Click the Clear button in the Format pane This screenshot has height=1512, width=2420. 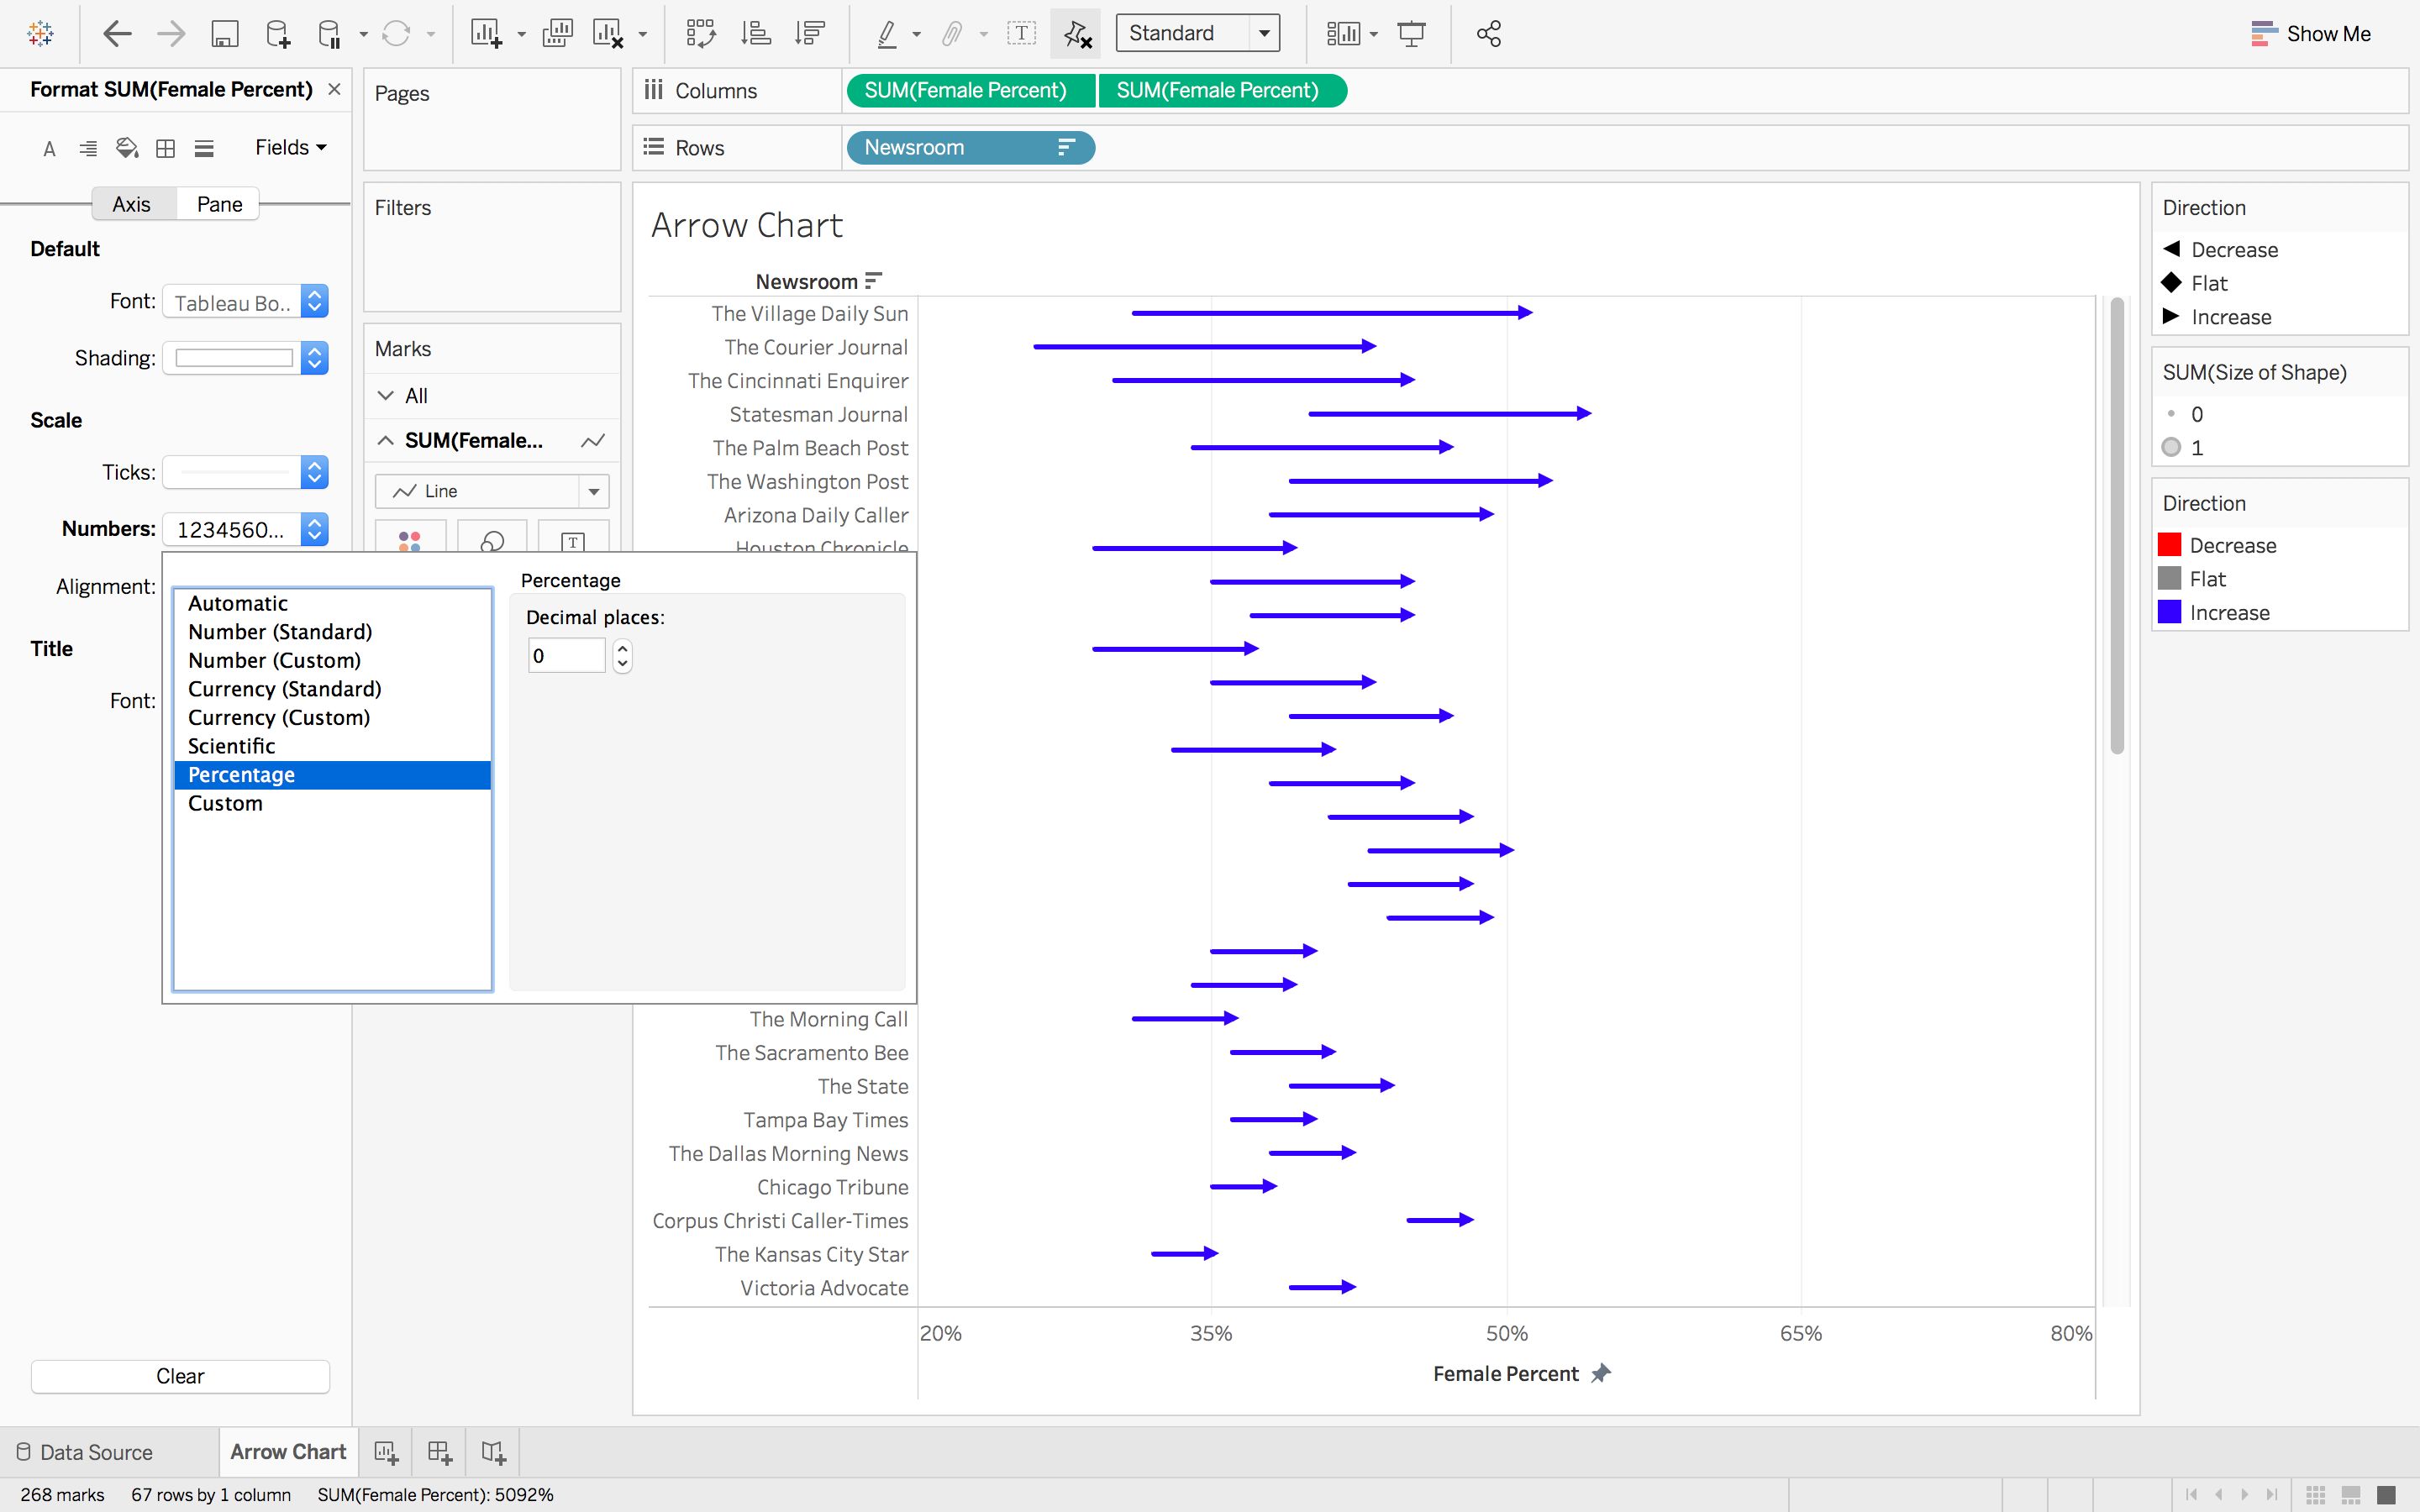[179, 1376]
